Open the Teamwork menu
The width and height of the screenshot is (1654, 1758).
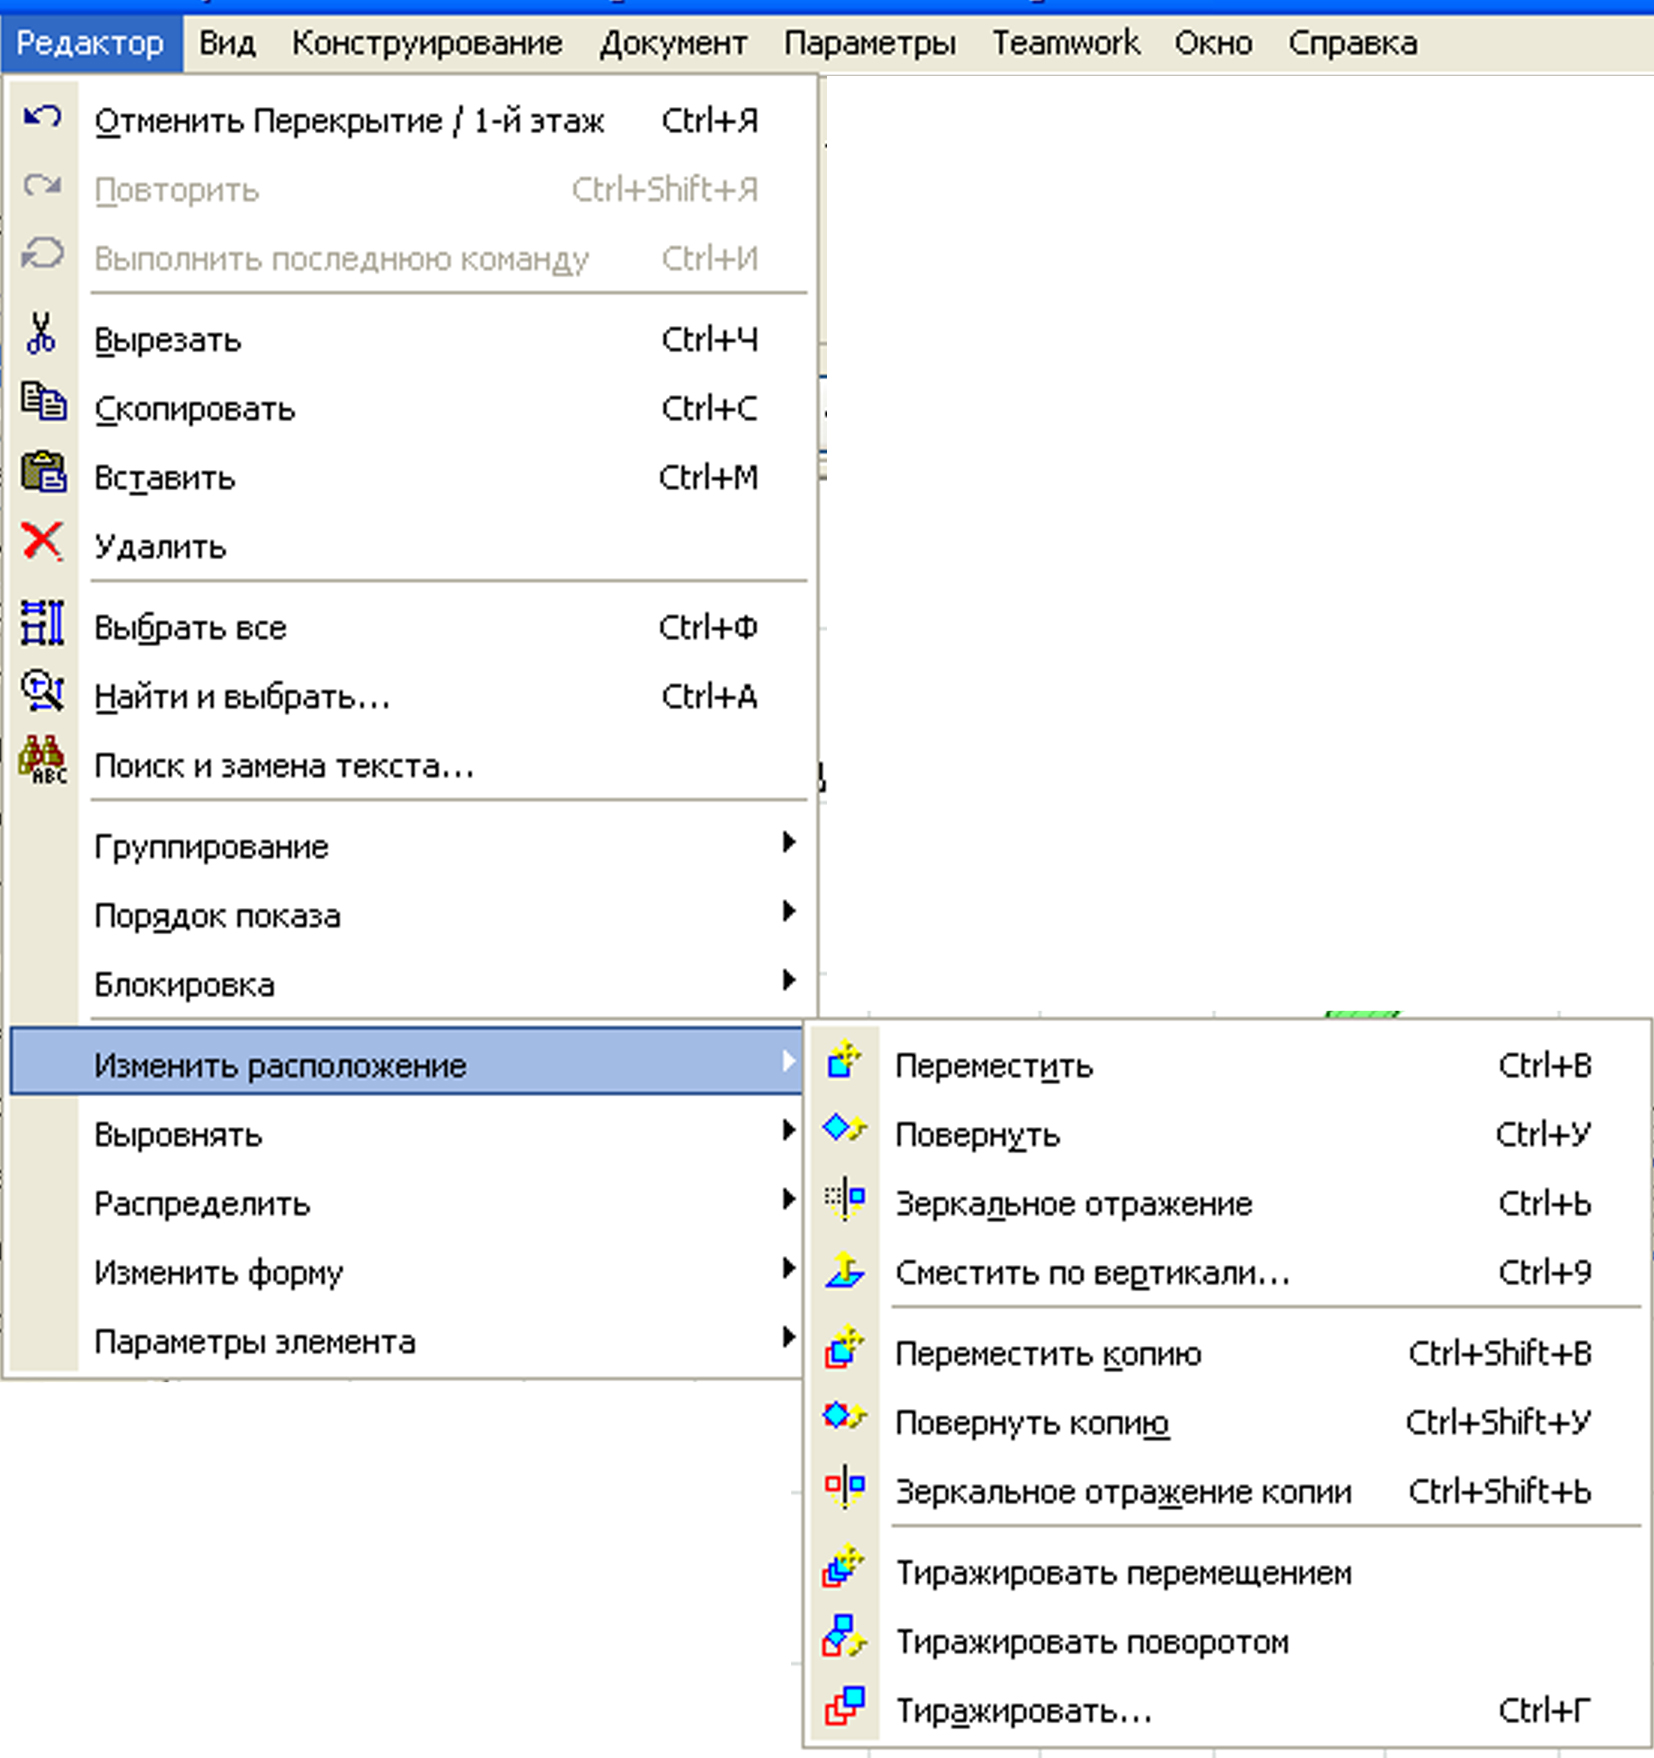point(1065,43)
